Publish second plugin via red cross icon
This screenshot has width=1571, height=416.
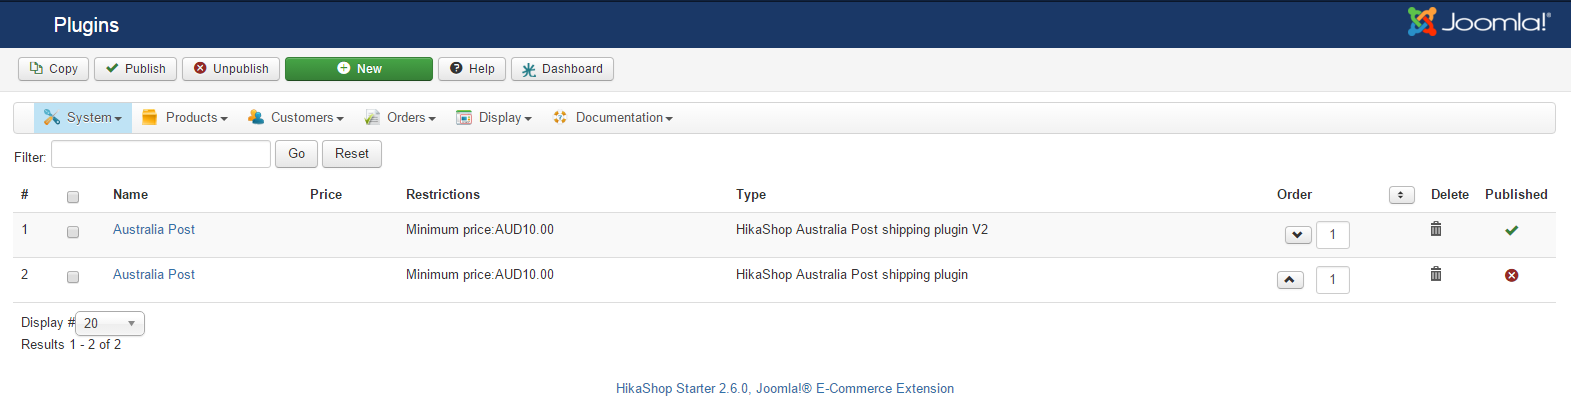coord(1511,275)
